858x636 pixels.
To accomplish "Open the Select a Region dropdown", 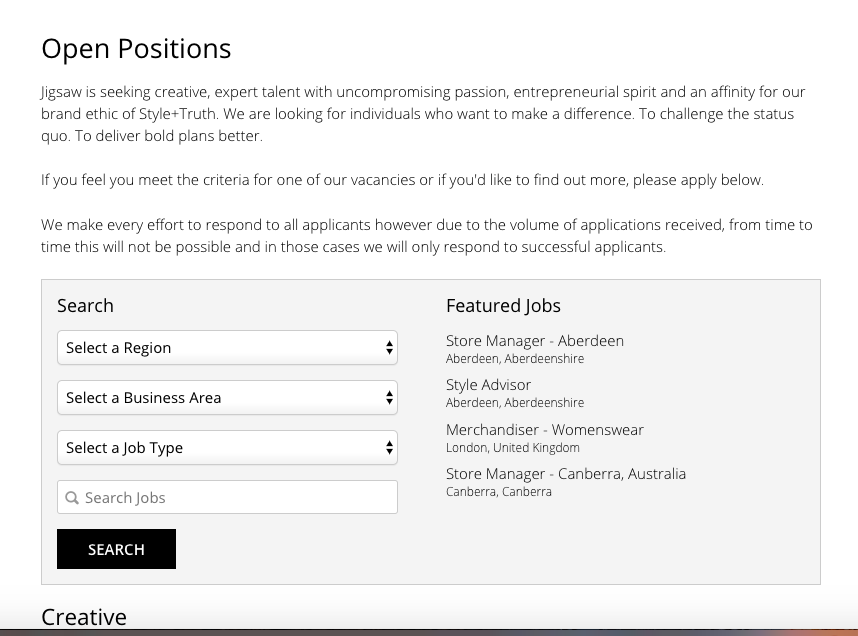I will click(x=227, y=348).
